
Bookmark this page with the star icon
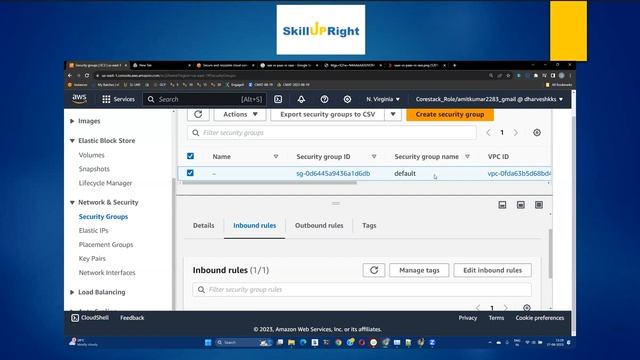point(508,76)
